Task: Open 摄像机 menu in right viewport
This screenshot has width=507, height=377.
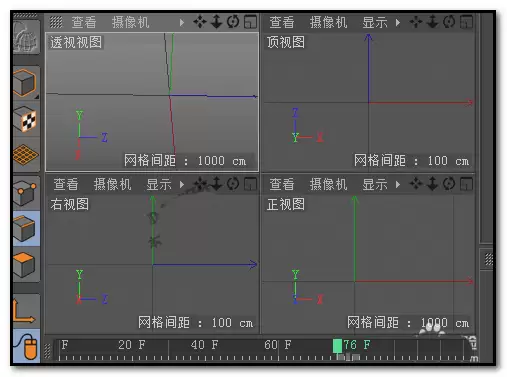Action: pyautogui.click(x=112, y=184)
